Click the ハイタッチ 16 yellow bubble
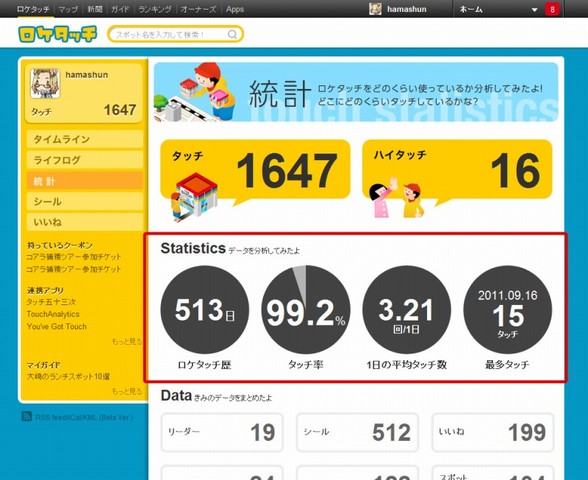Image resolution: width=588 pixels, height=480 pixels. pyautogui.click(x=458, y=170)
